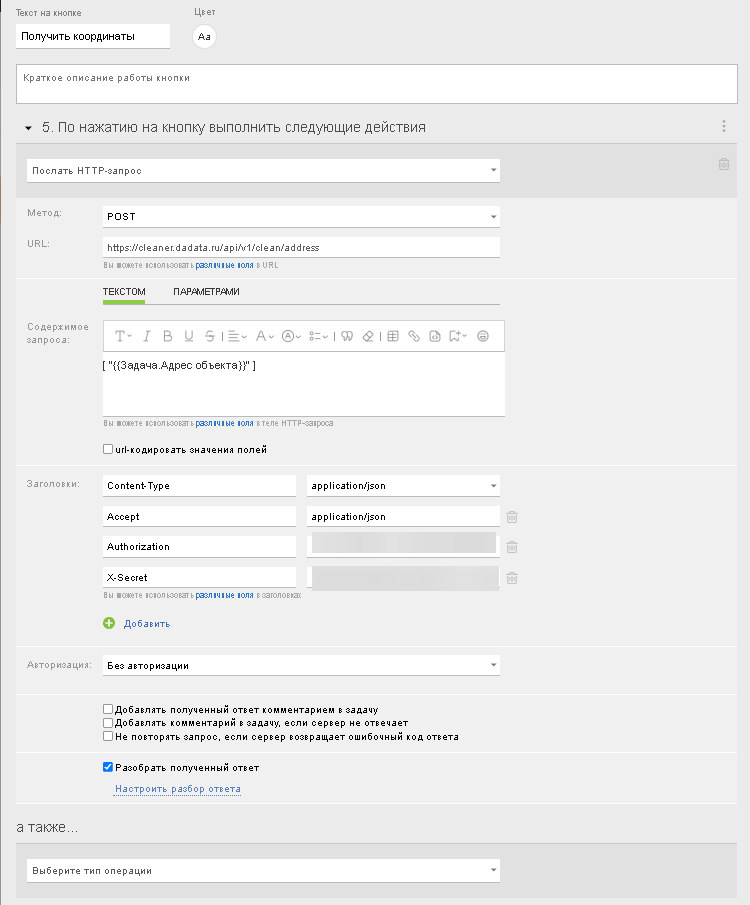Screen dimensions: 750x905
Task: Switch to the ПАРАМЕТРАМИ tab
Action: click(206, 292)
